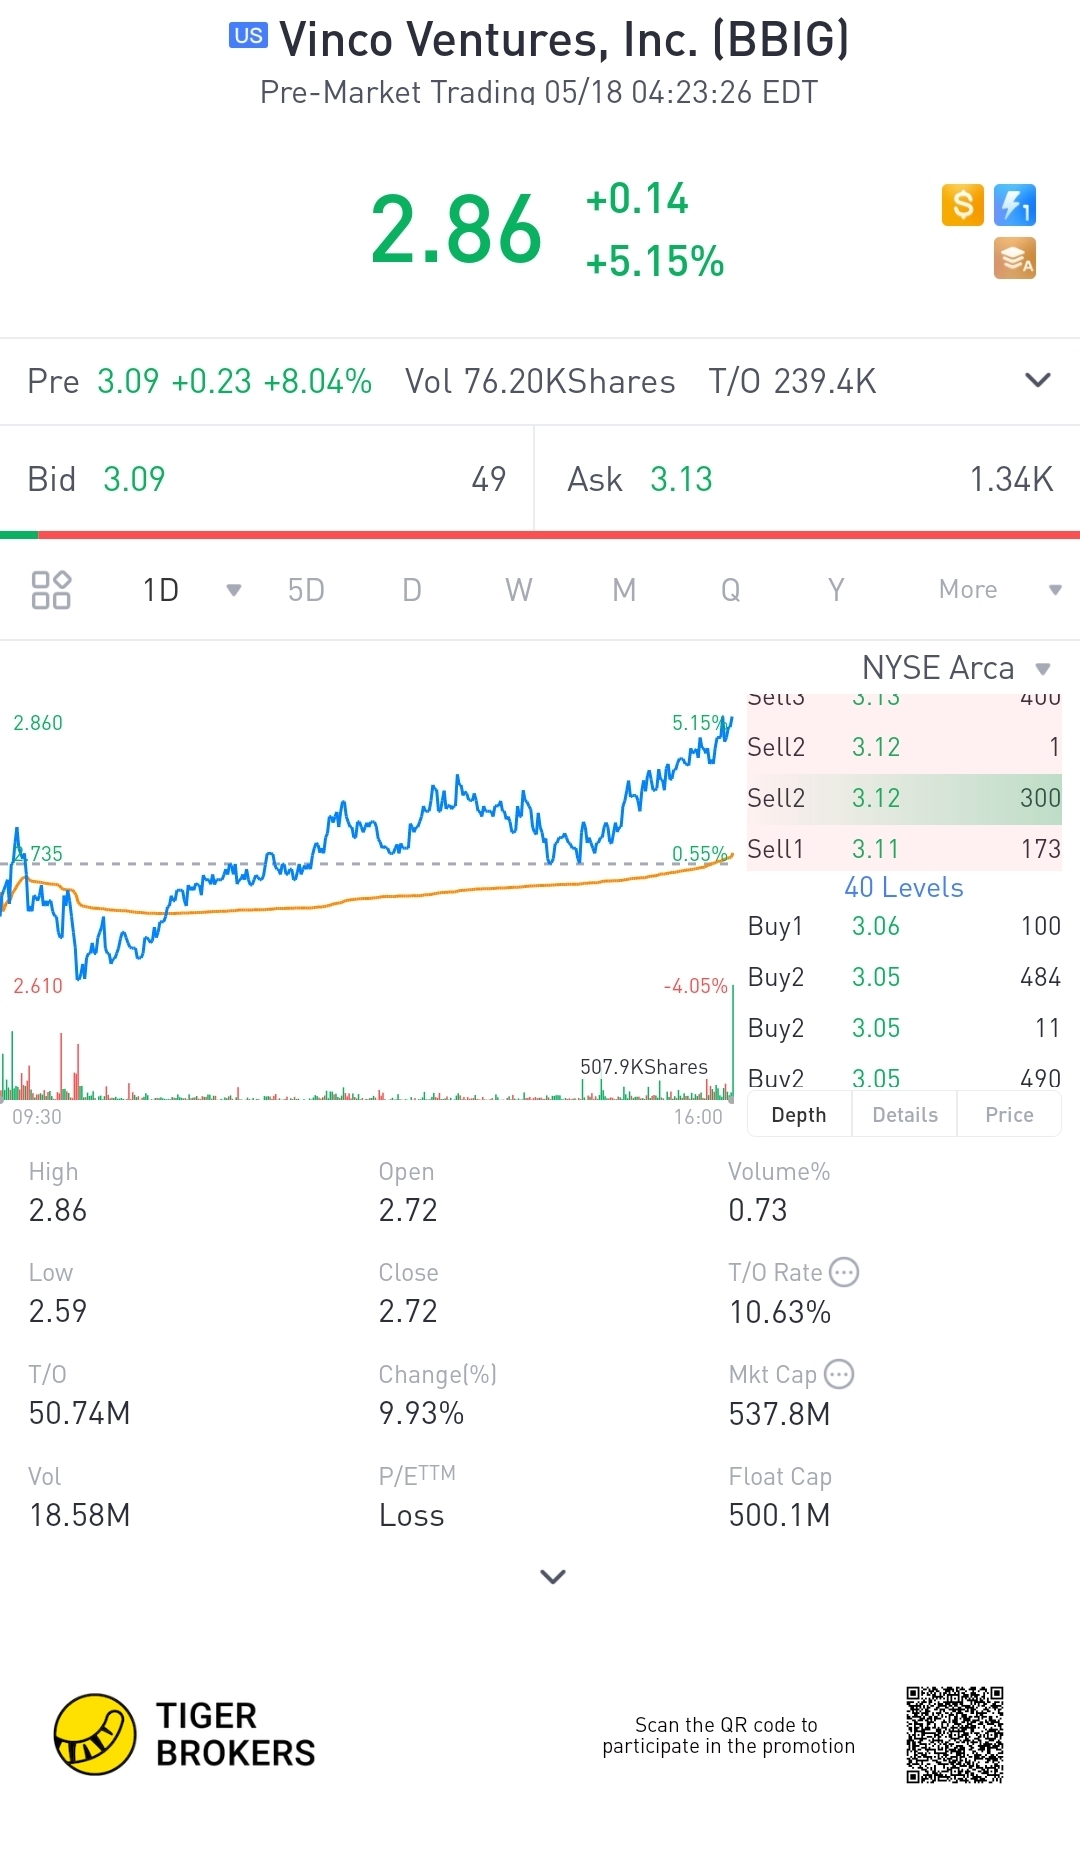Open the 1D timeframe dropdown arrow

click(234, 590)
